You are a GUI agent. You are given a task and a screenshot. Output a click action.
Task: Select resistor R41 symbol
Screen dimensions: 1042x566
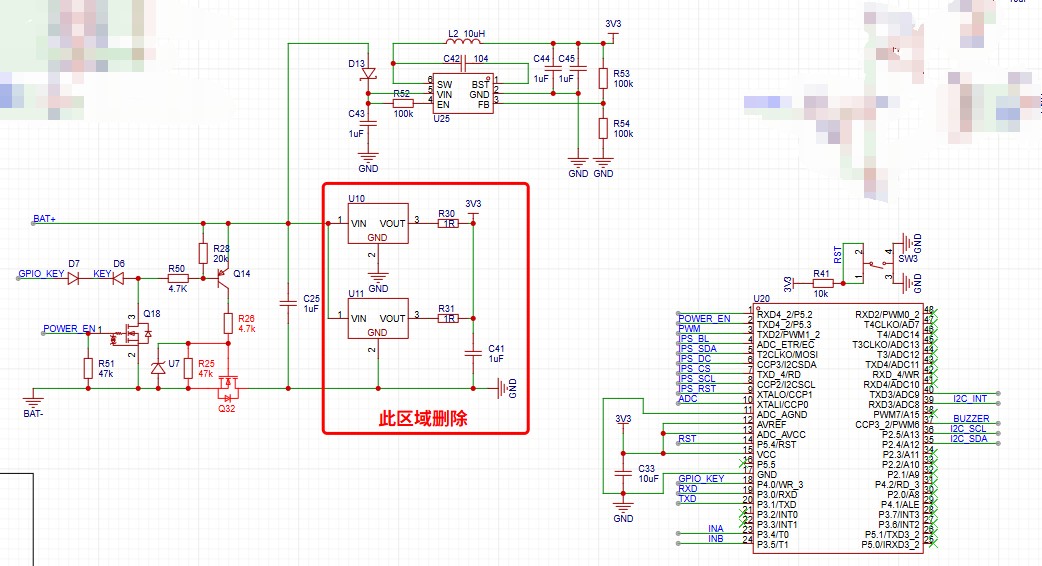tap(823, 283)
